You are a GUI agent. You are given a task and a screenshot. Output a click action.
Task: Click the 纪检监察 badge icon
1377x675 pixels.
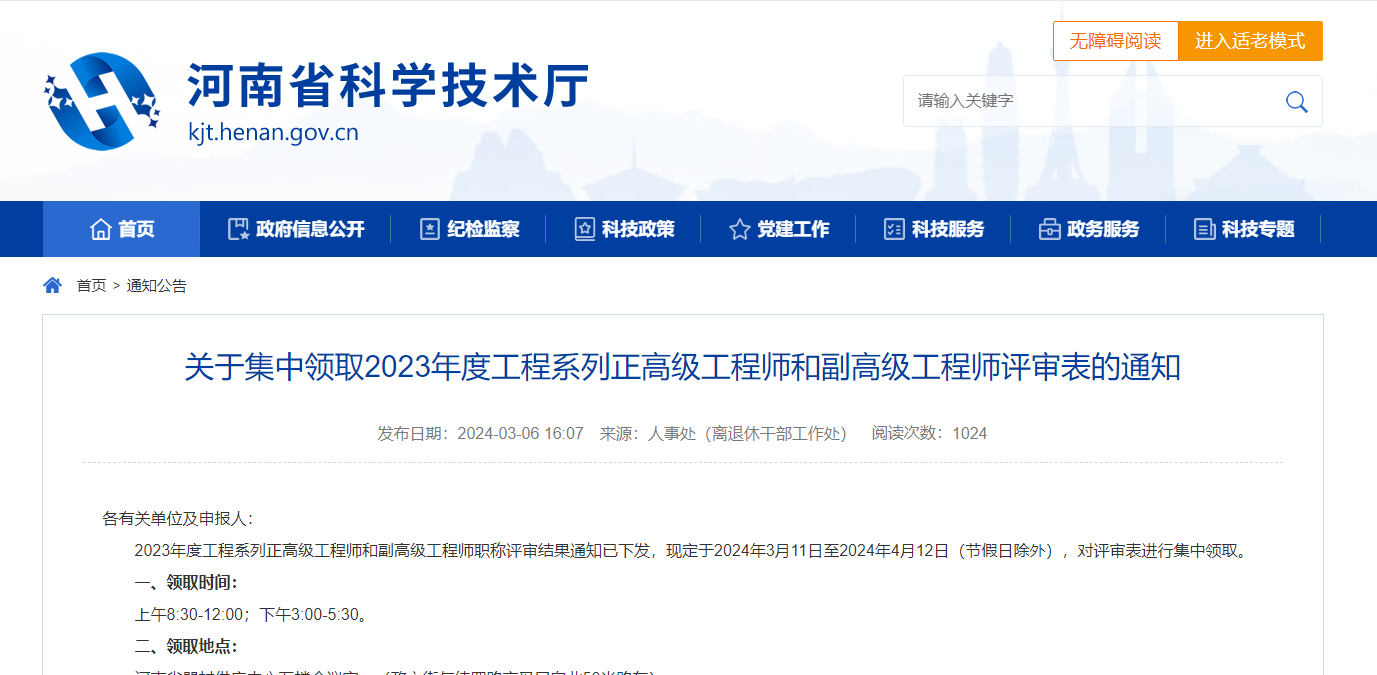430,229
